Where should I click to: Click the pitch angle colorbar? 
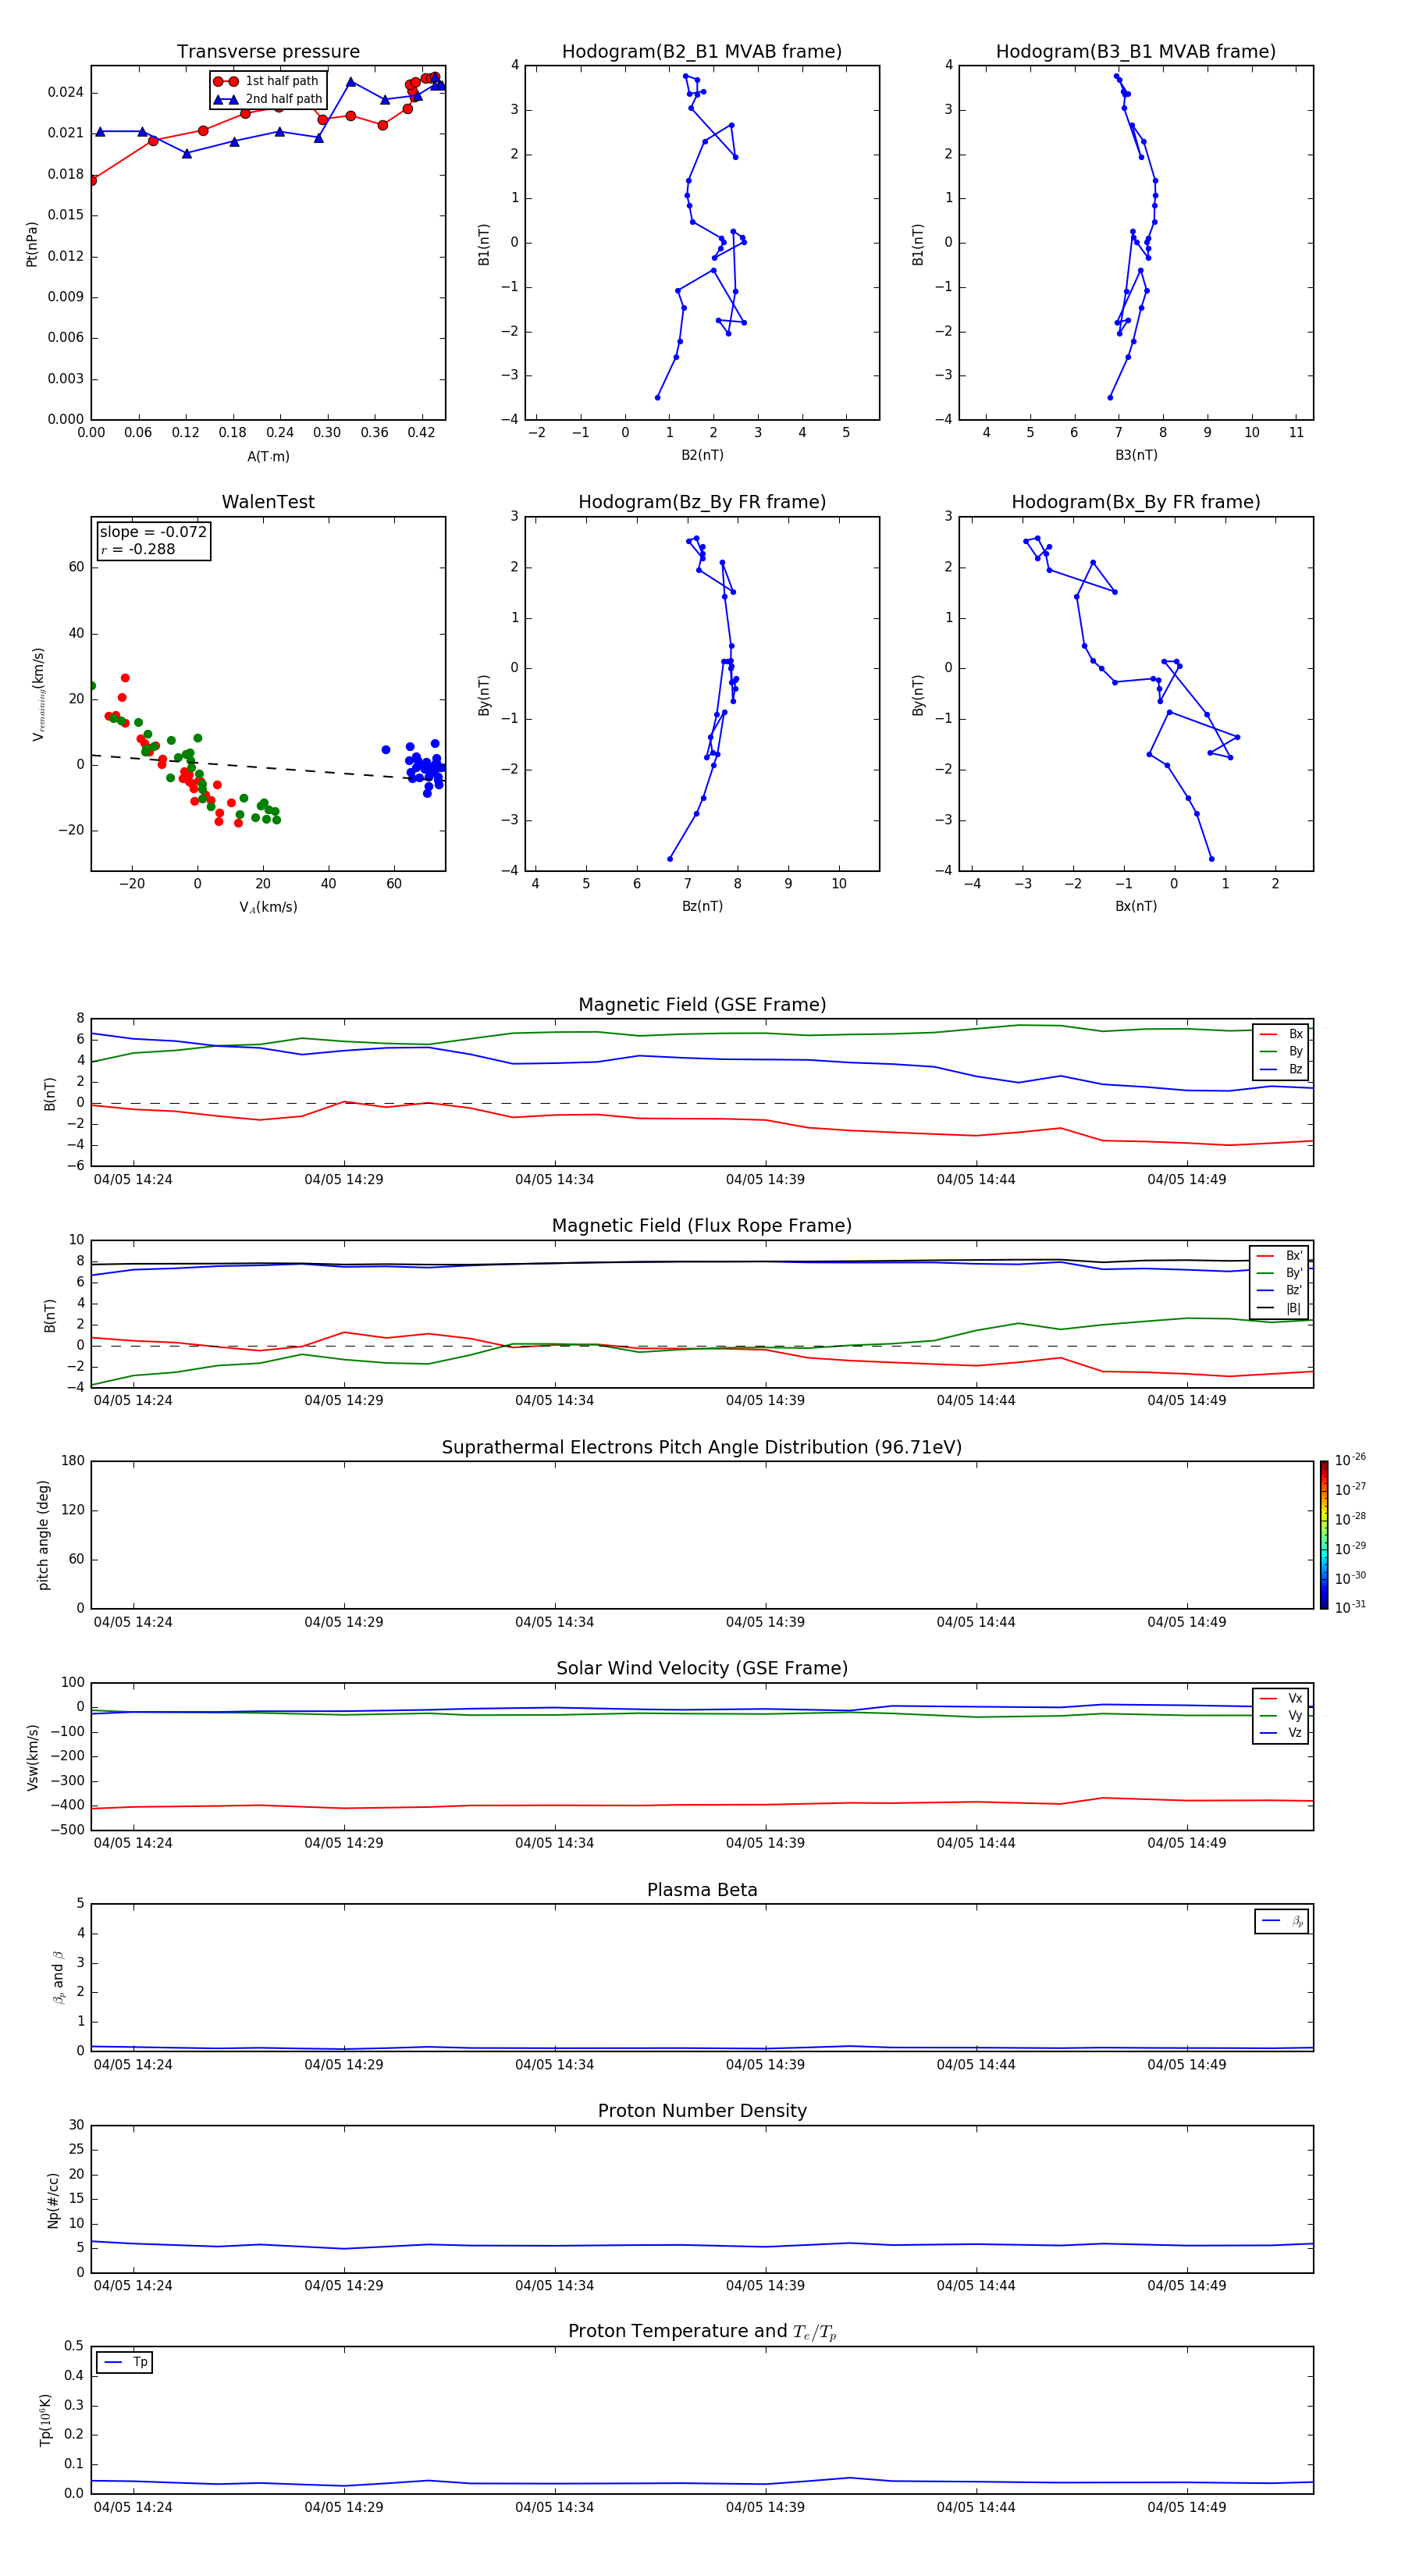1323,1535
